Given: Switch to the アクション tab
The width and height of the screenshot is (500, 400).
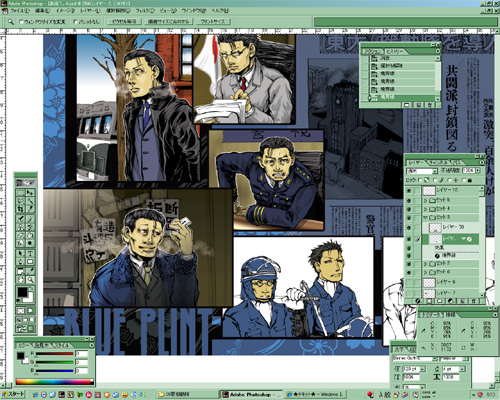Looking at the screenshot, I should tap(372, 52).
